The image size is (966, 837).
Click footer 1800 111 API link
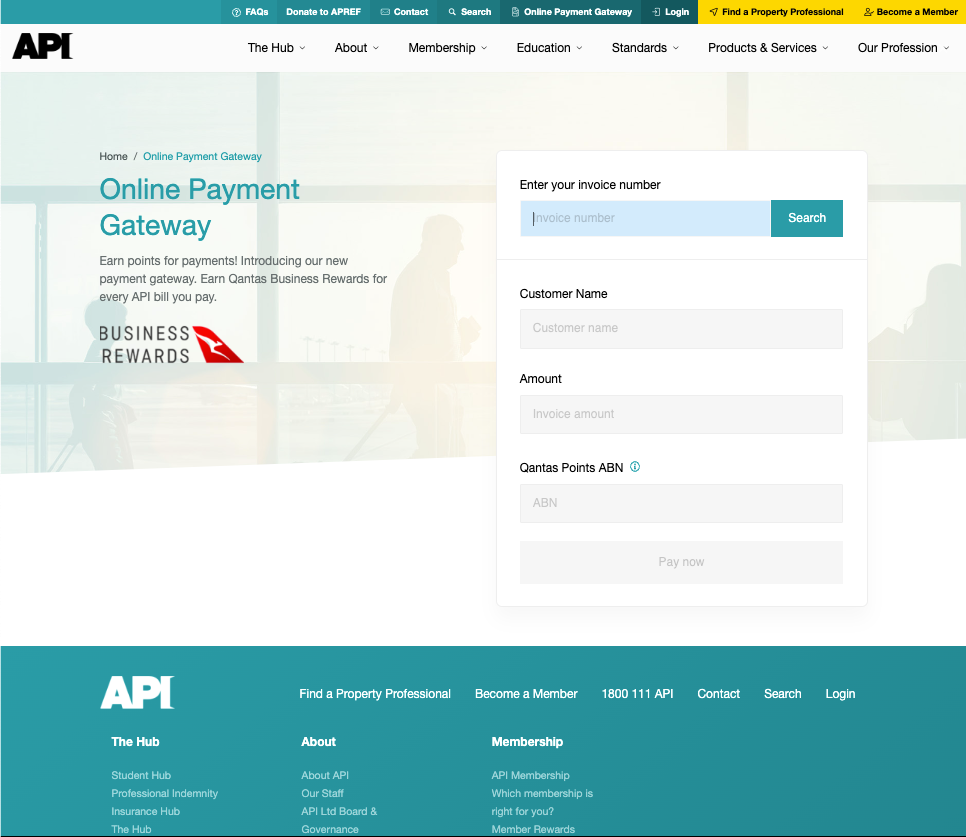click(x=637, y=693)
